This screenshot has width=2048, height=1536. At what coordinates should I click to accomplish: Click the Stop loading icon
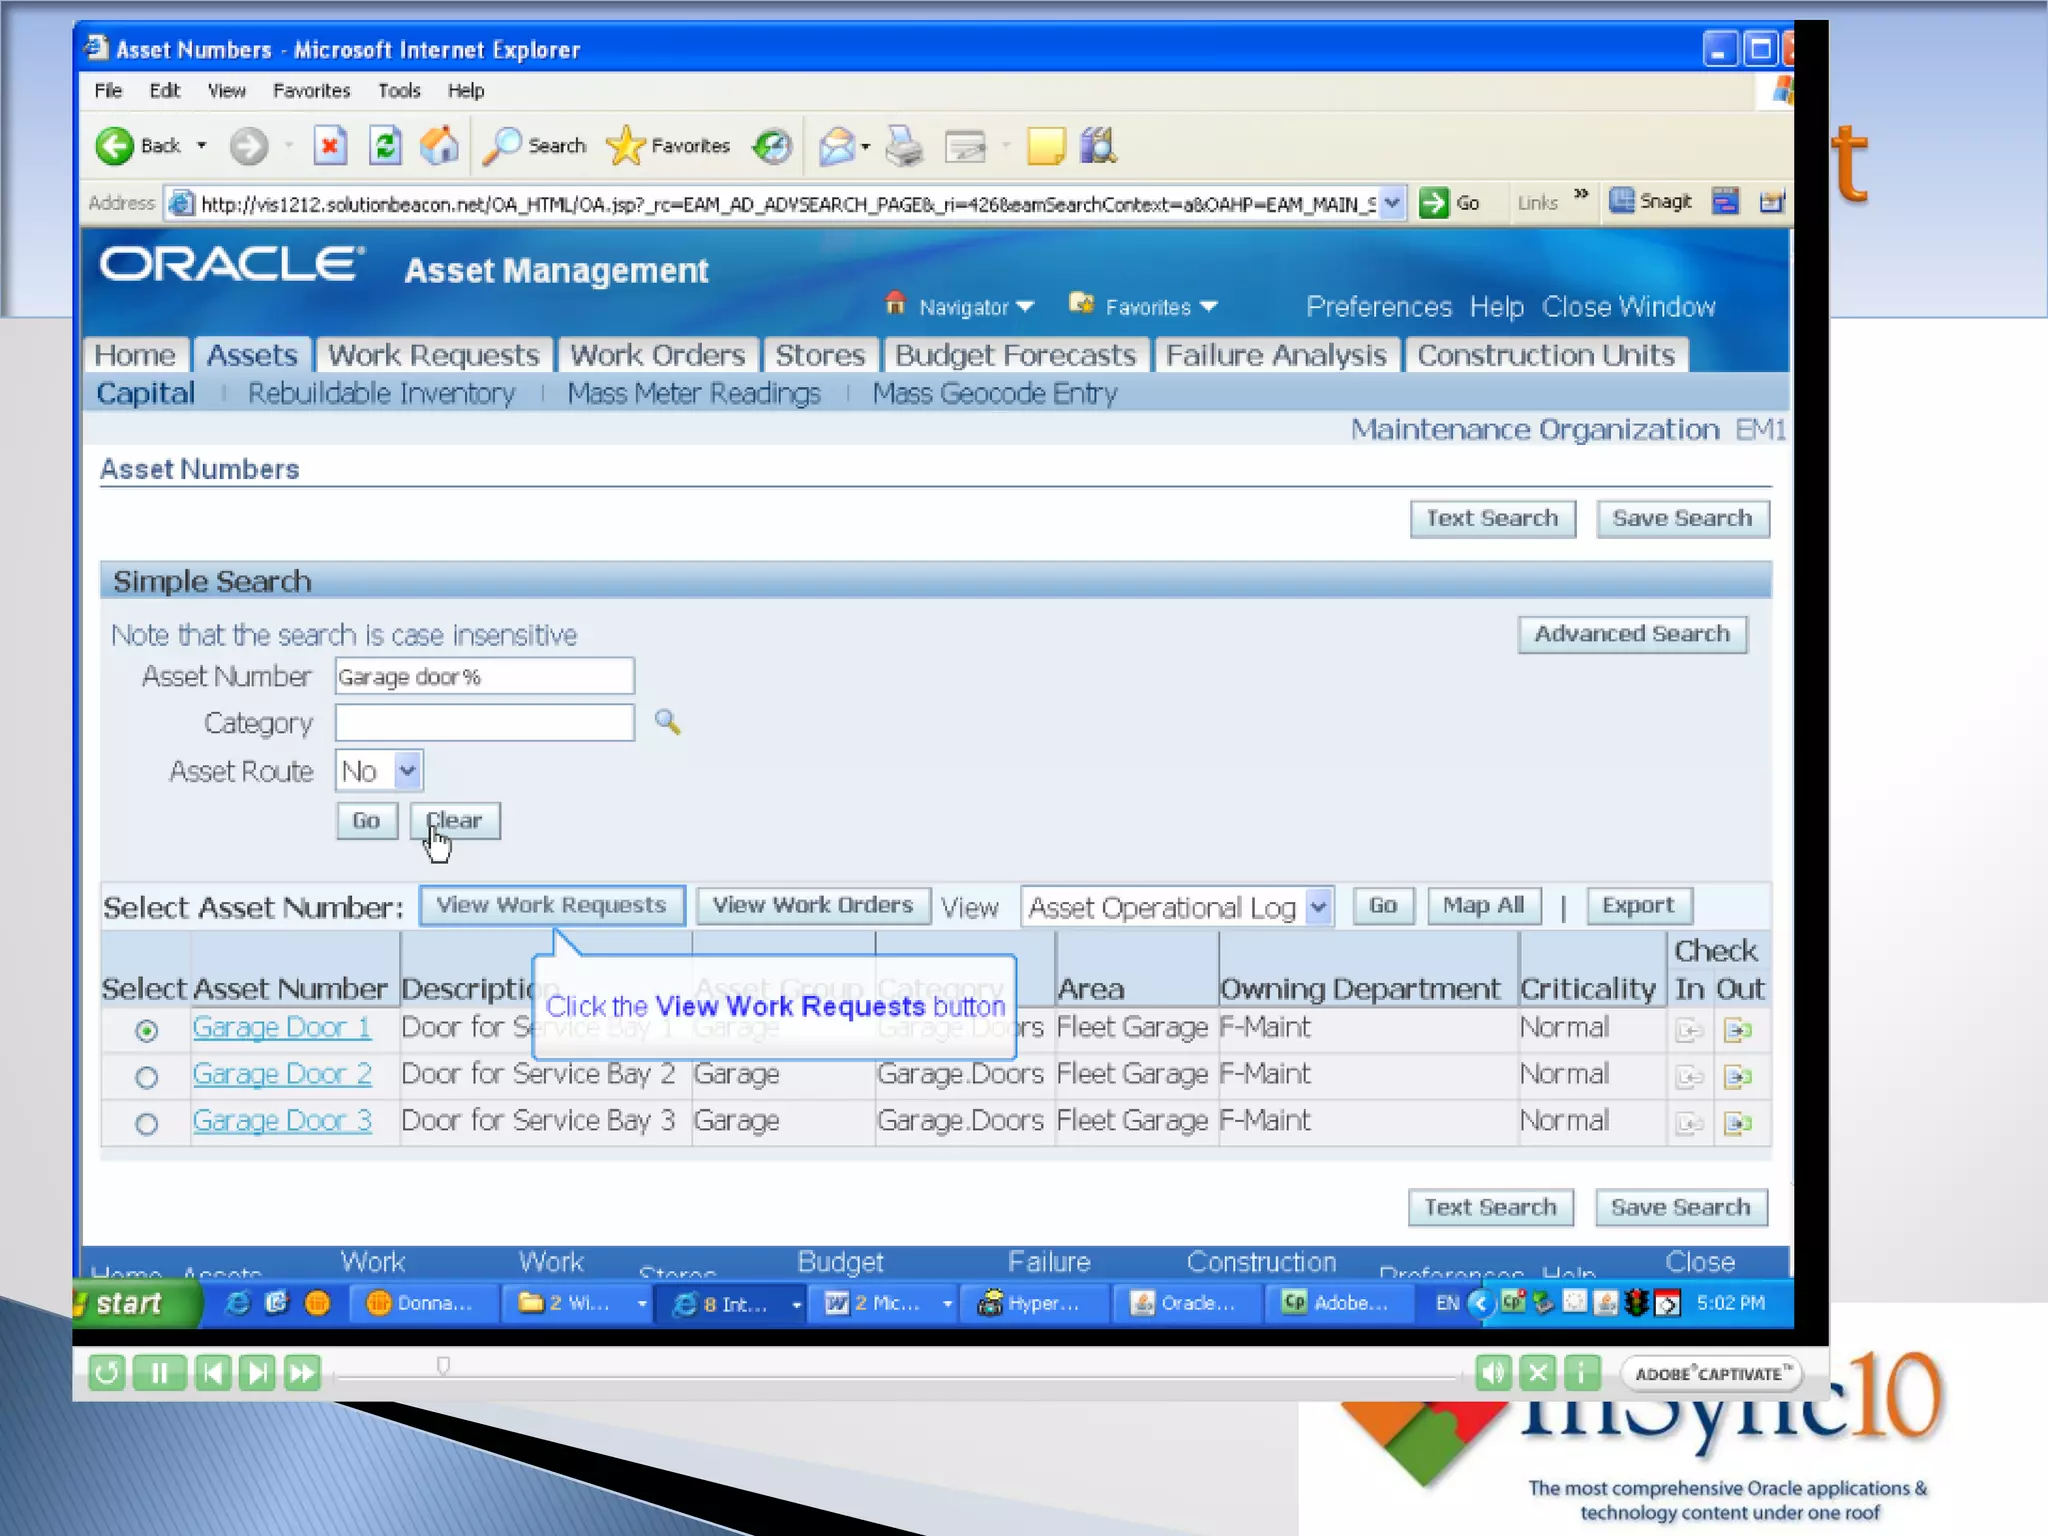pyautogui.click(x=329, y=146)
